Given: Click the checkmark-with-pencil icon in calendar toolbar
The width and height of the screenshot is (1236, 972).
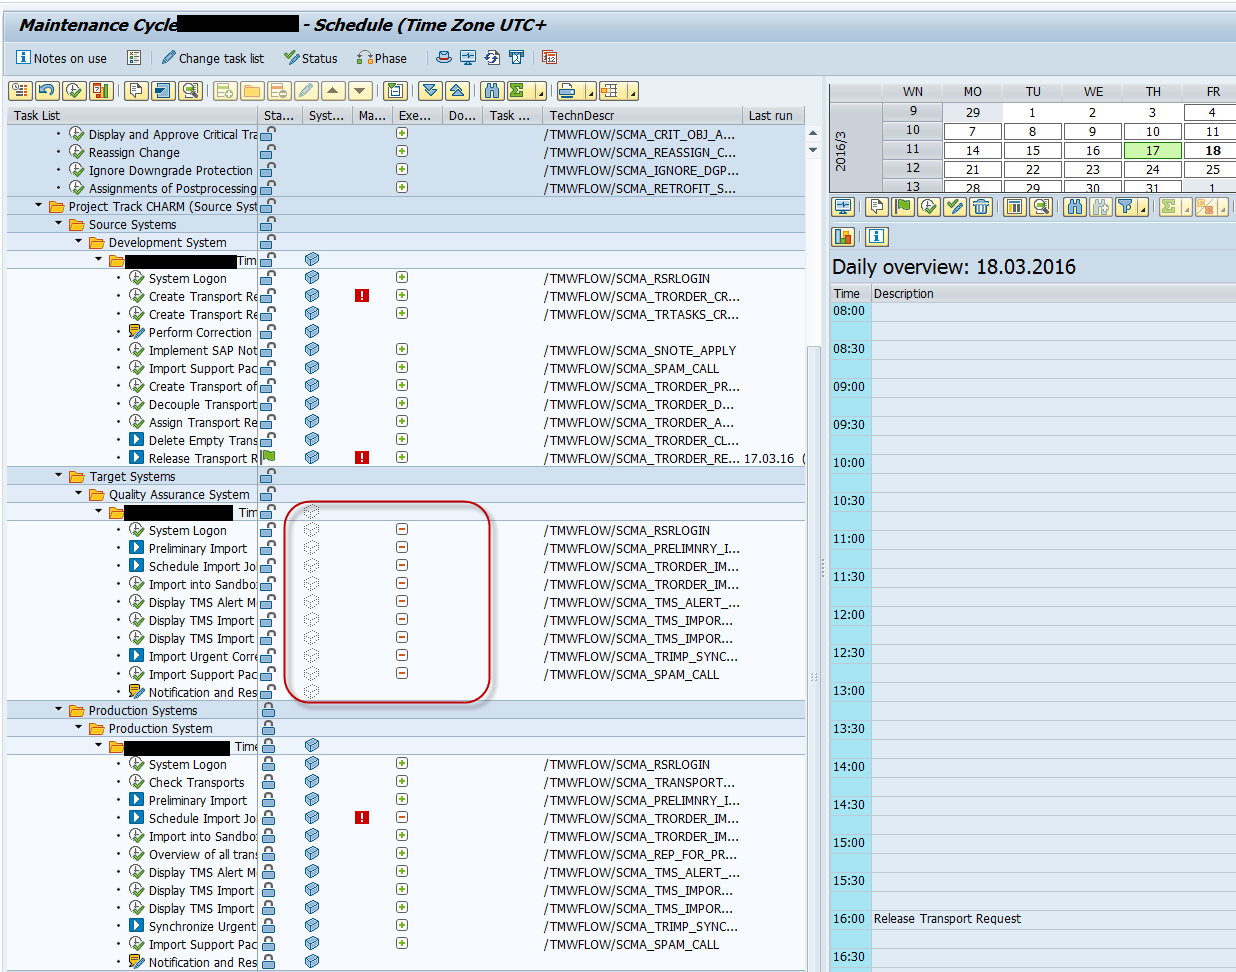Looking at the screenshot, I should (955, 207).
